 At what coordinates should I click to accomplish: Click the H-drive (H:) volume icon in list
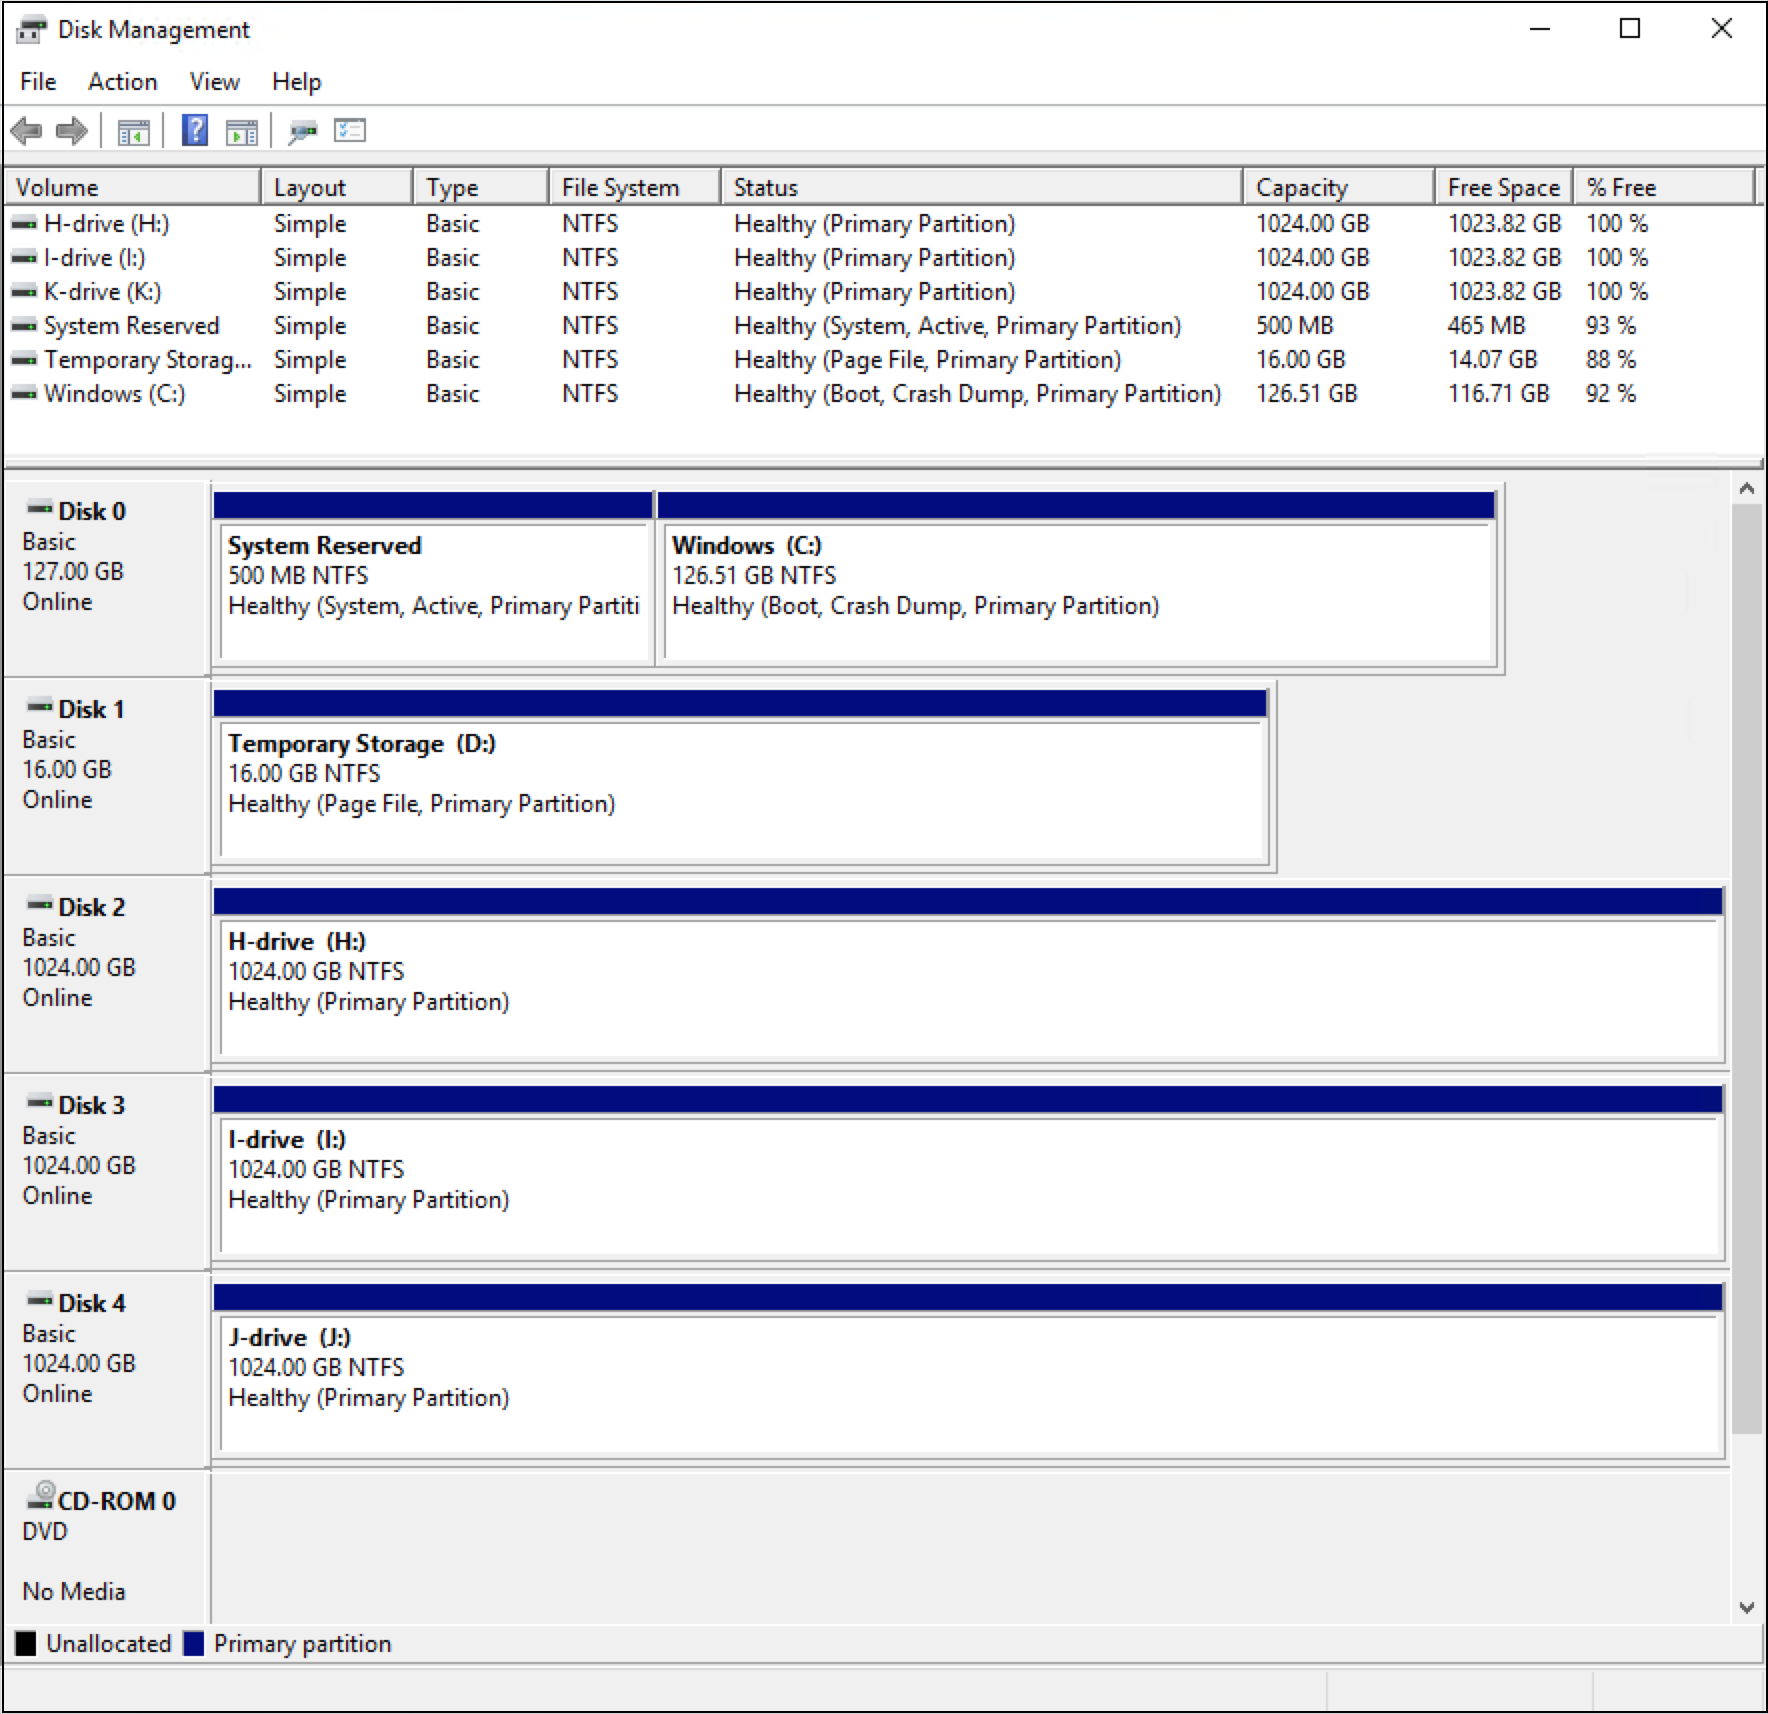[x=24, y=224]
